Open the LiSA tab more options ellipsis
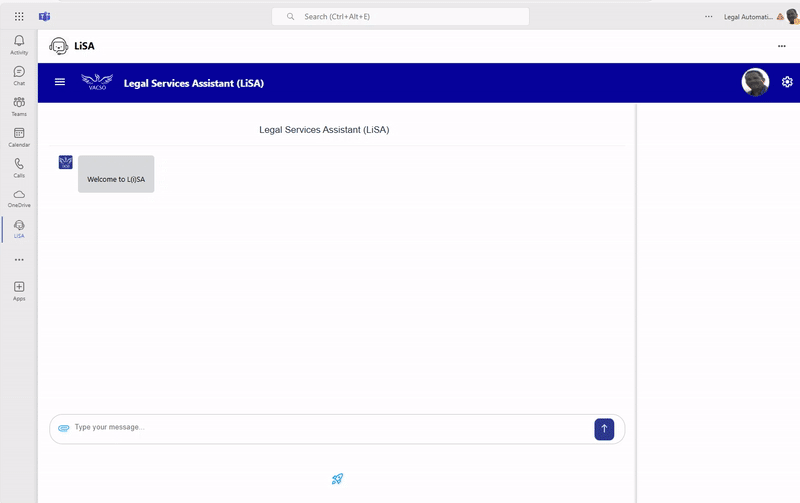The height and width of the screenshot is (503, 800). (x=782, y=46)
